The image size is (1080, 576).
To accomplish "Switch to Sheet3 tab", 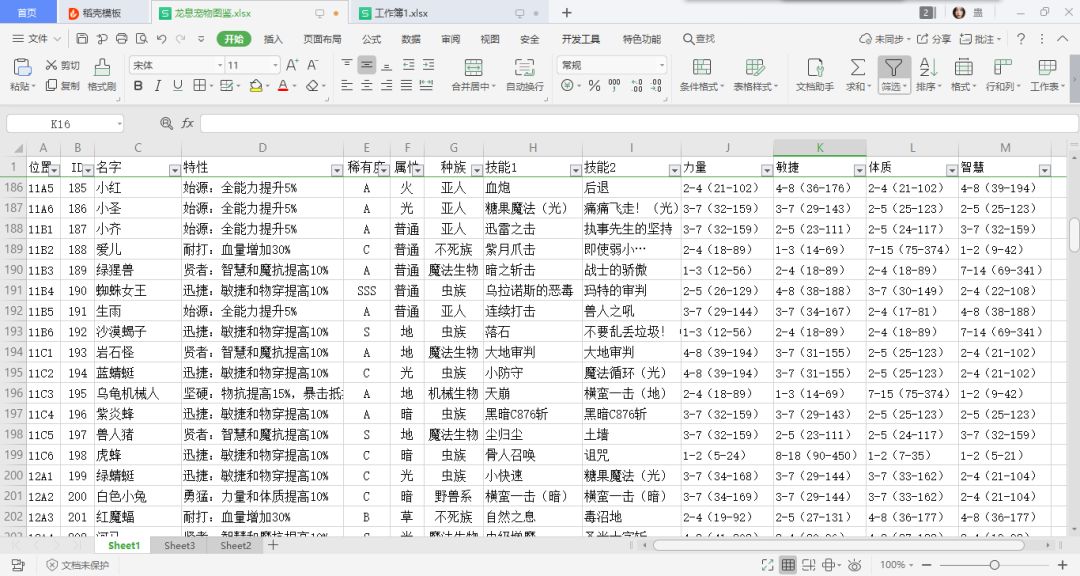I will [180, 545].
